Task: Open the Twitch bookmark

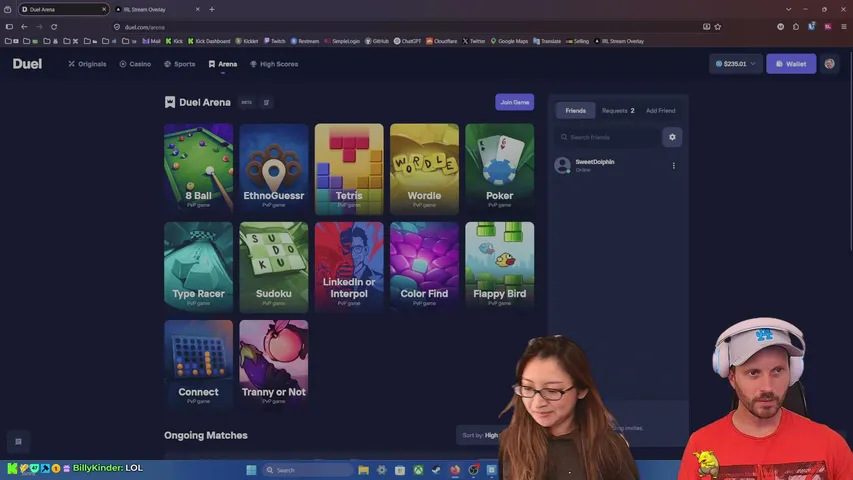Action: 274,41
